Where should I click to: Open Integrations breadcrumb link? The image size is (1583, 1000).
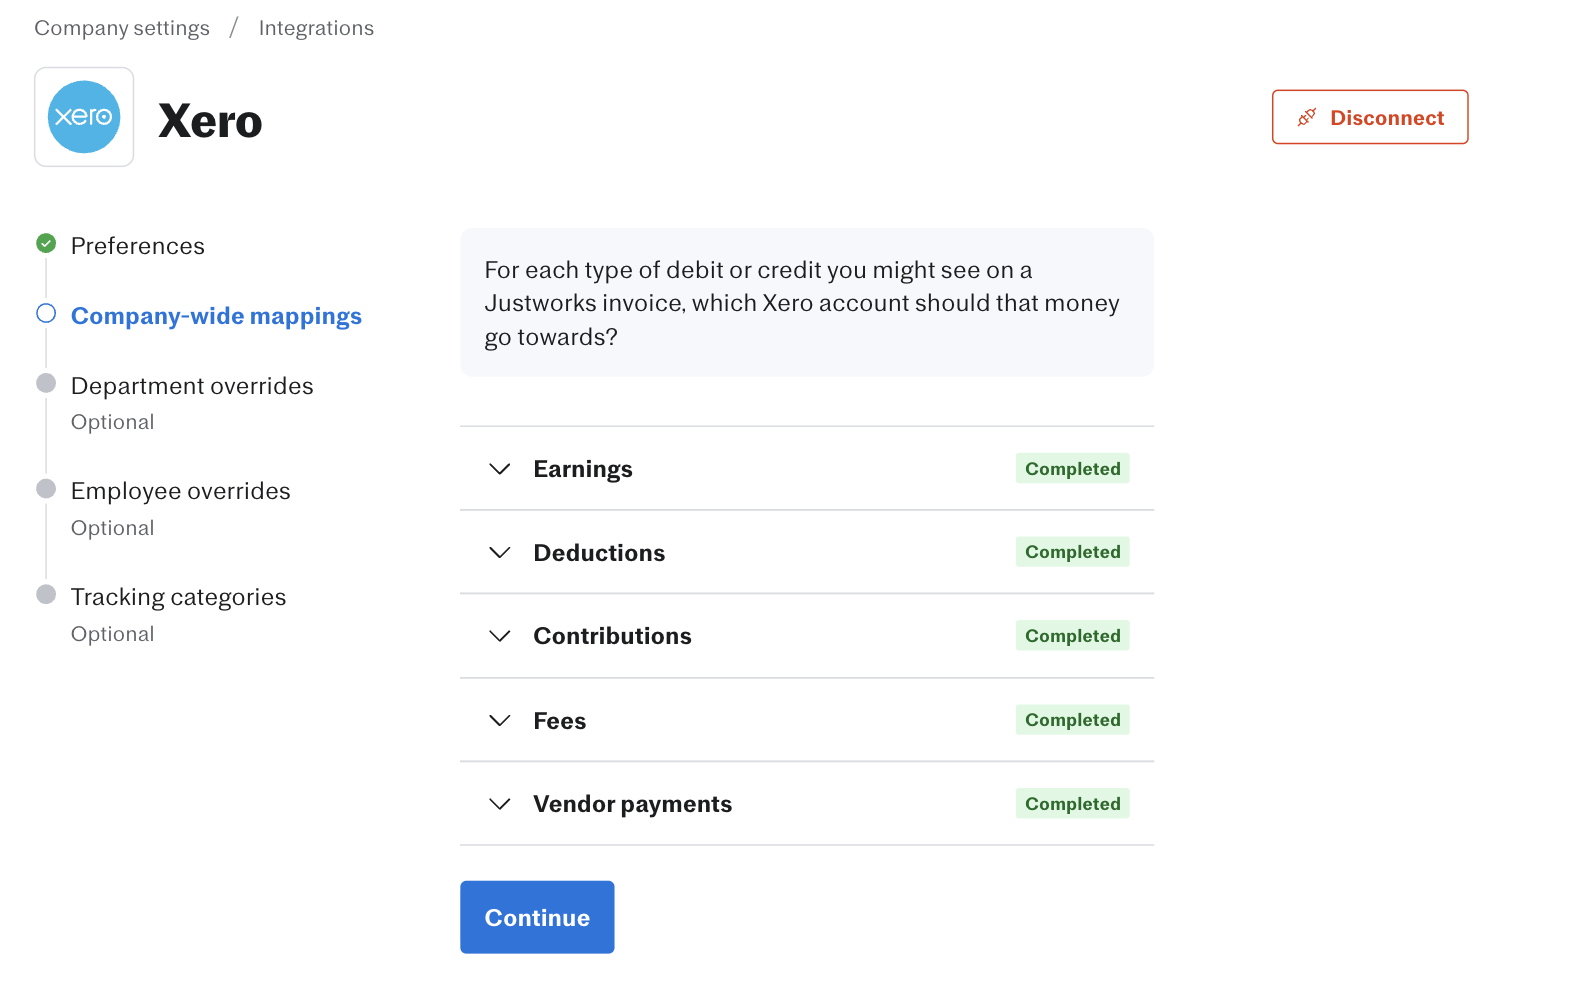tap(316, 28)
